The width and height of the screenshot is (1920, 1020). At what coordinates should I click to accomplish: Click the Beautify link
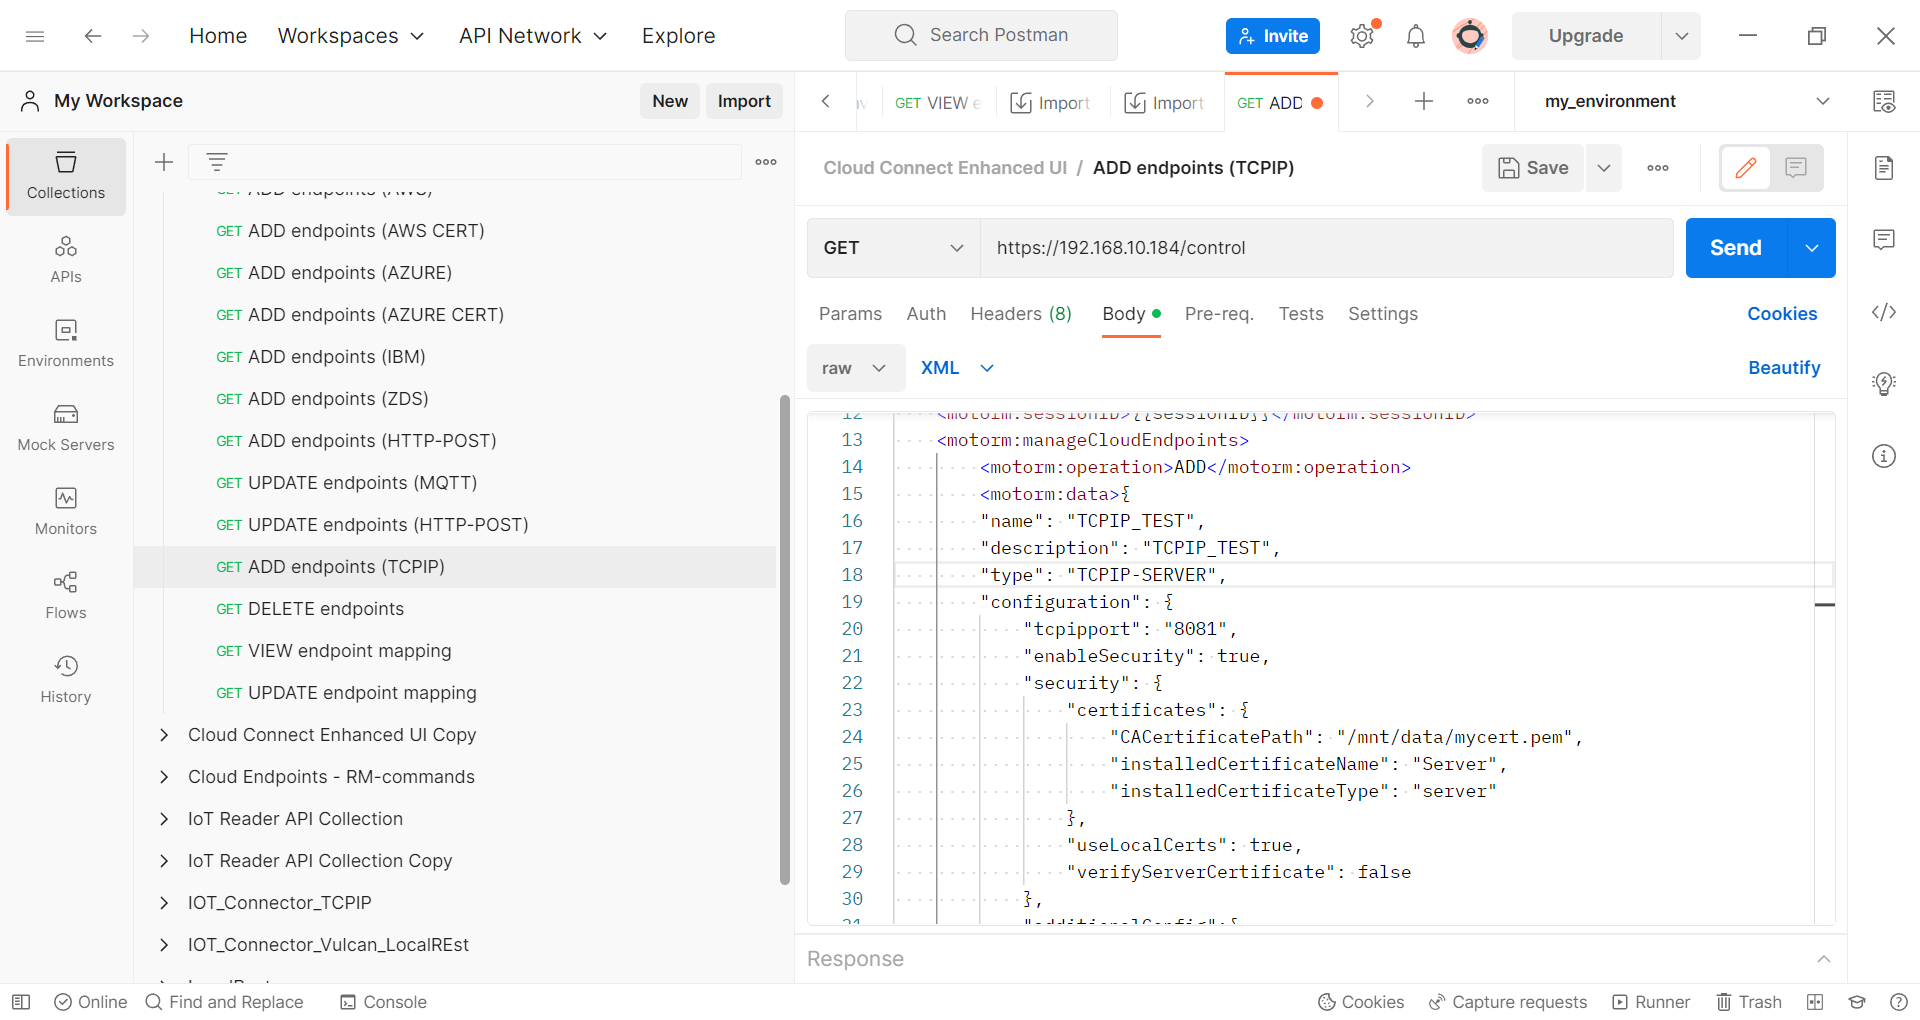(x=1784, y=368)
